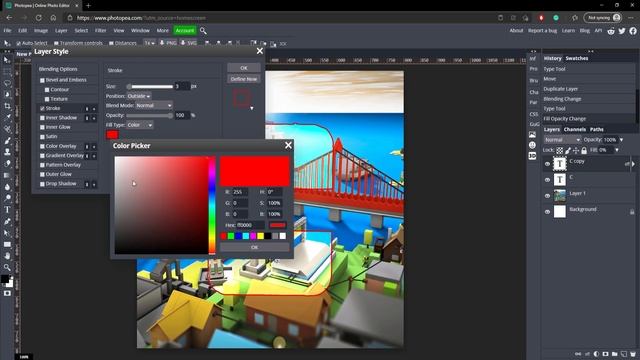Go to browser home button

click(x=53, y=18)
